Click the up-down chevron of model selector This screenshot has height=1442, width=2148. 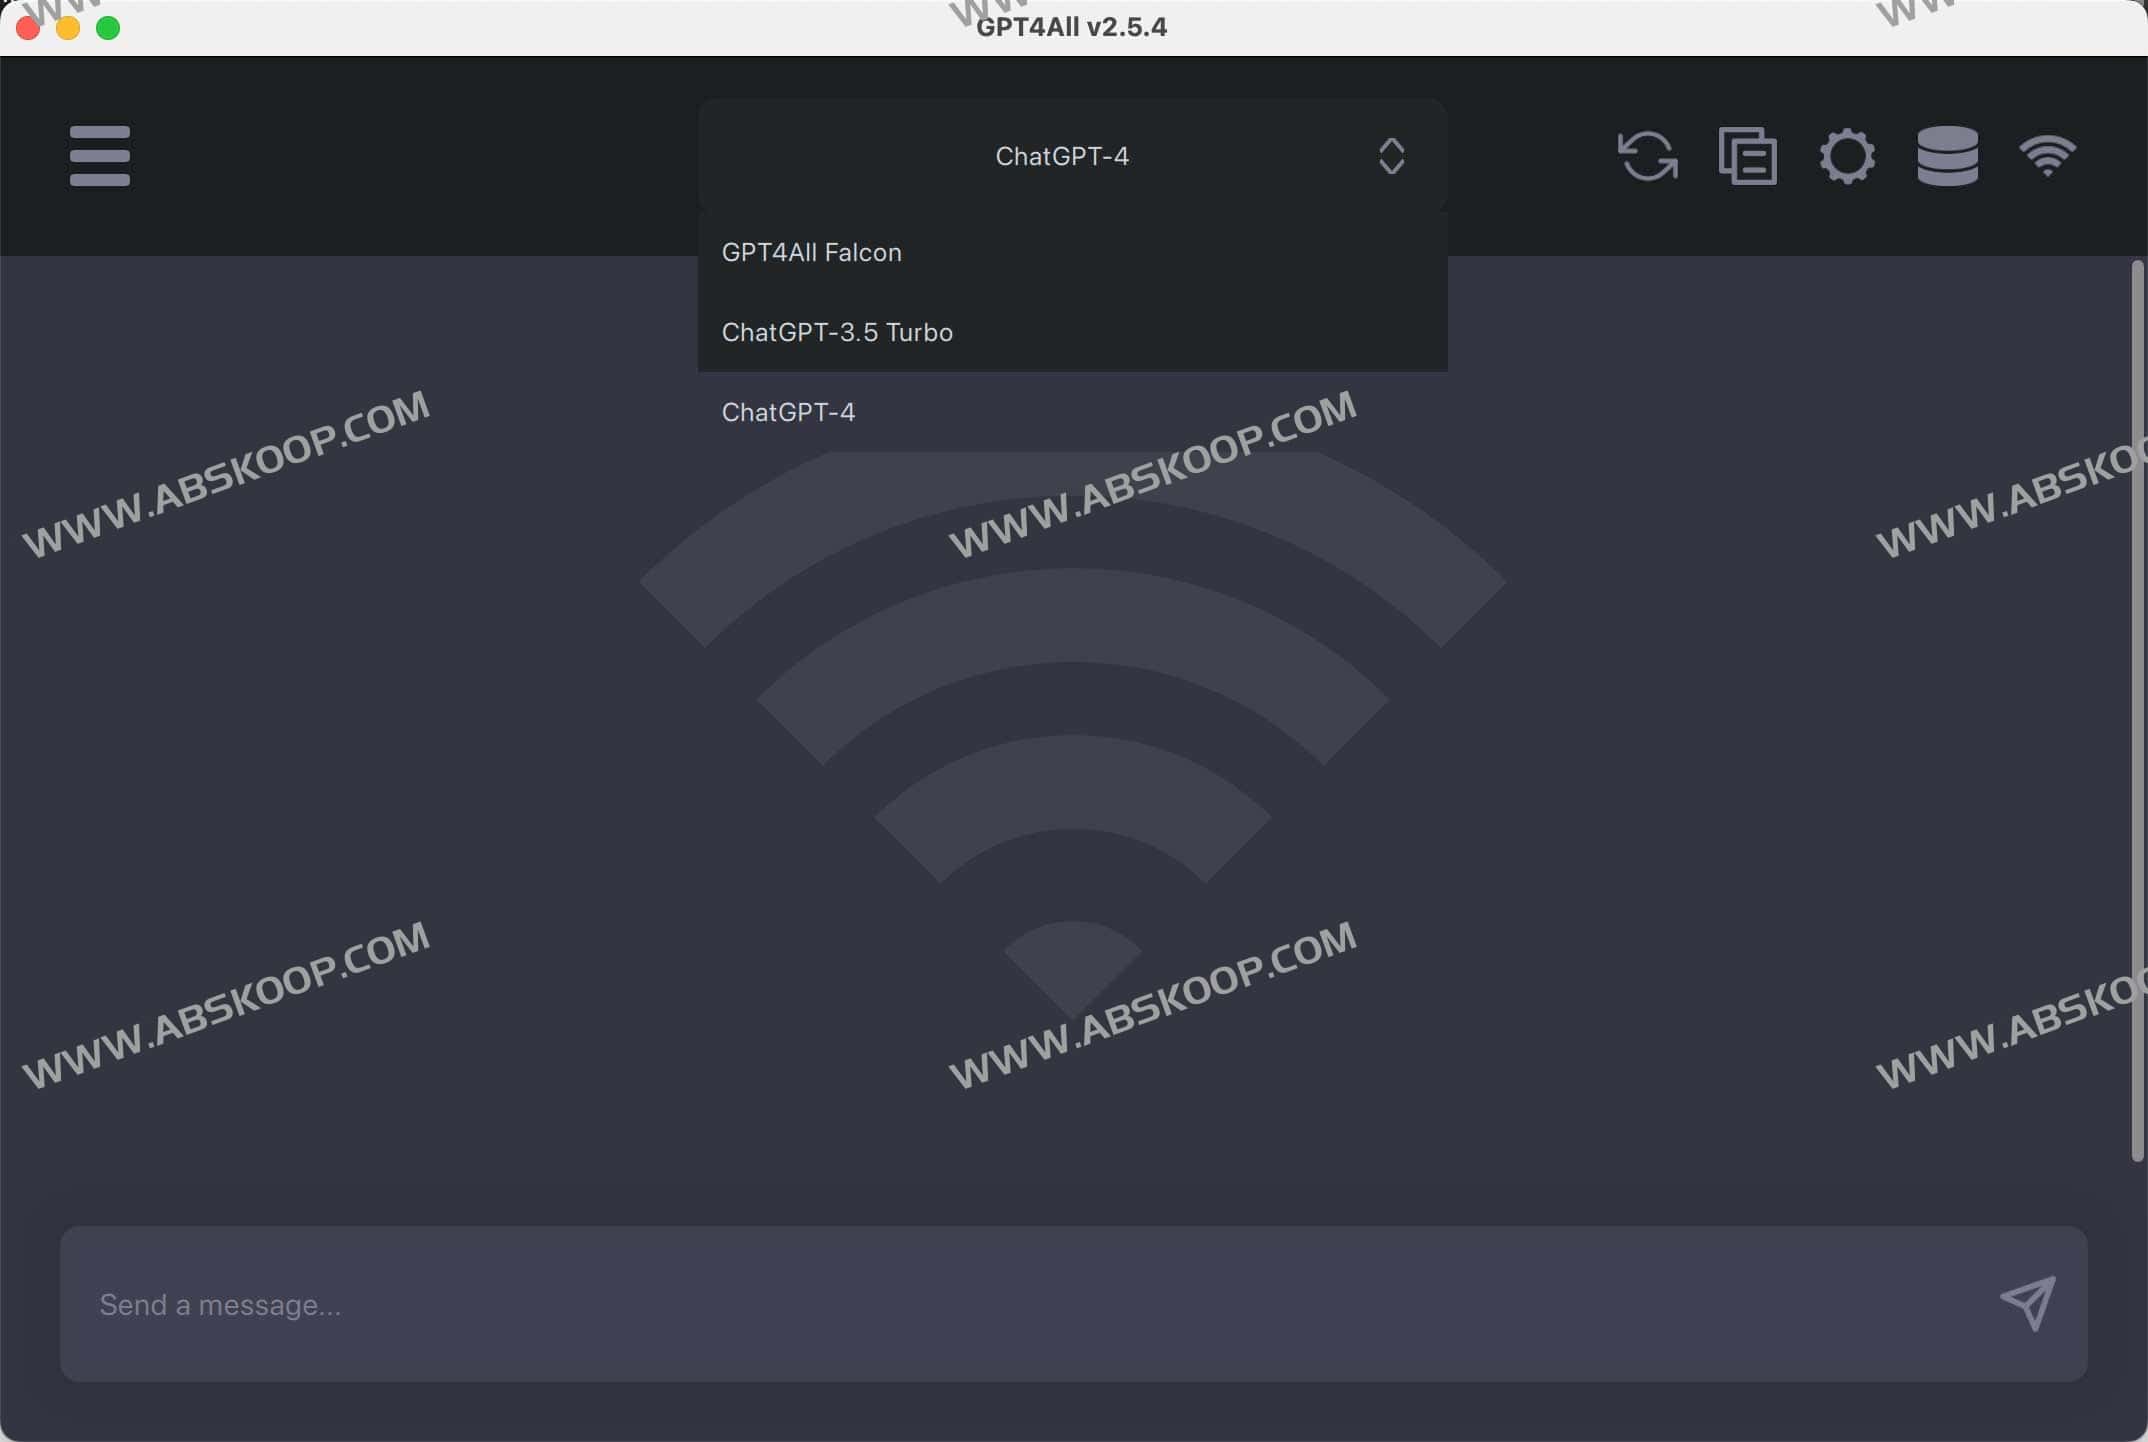coord(1391,156)
